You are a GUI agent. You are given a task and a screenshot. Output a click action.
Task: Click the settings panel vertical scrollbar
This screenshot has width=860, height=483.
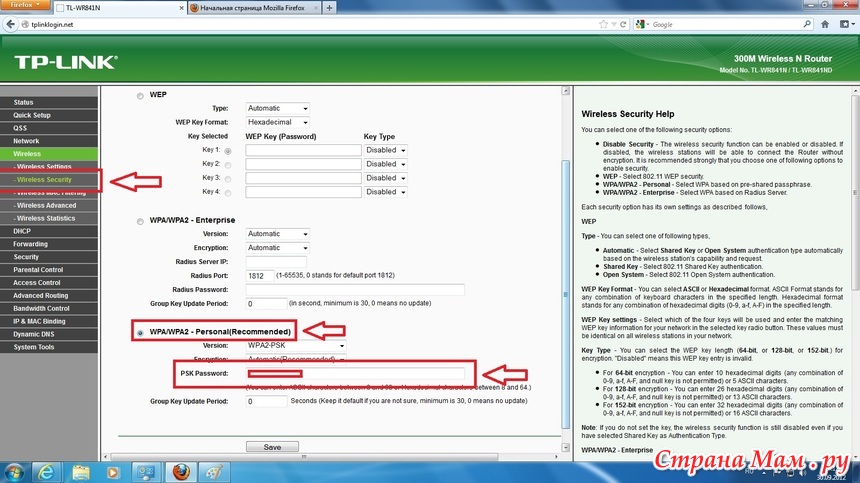[565, 294]
